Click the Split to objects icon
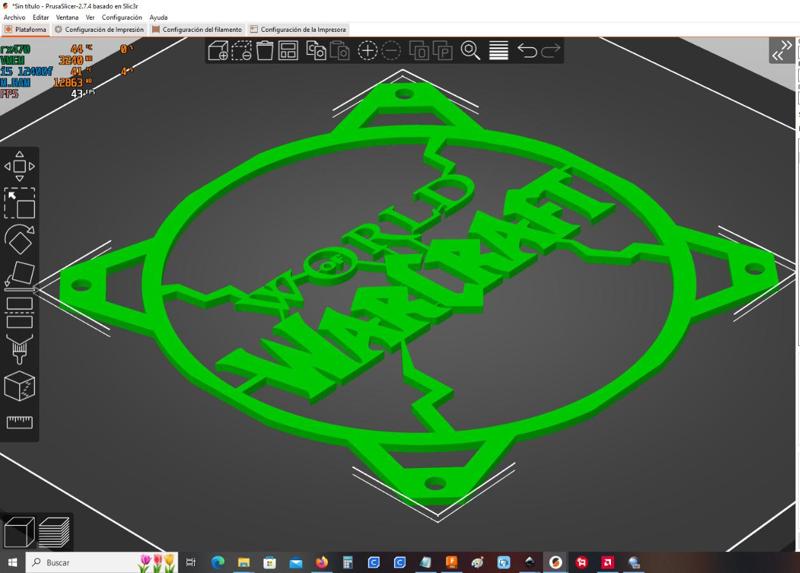This screenshot has width=800, height=573. (419, 51)
